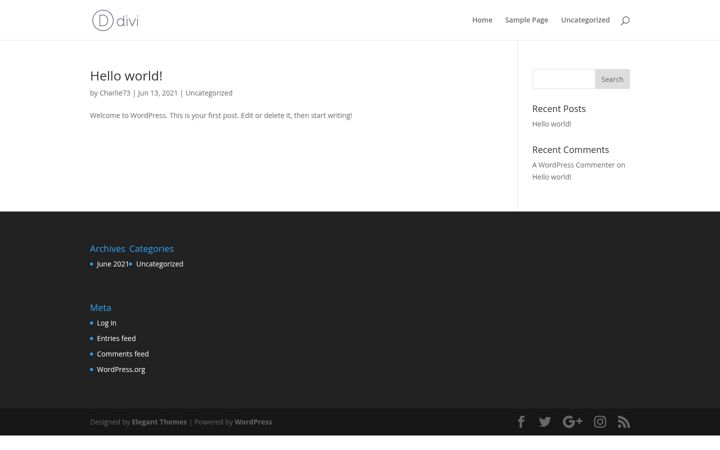
Task: Visit A WordPress Commenter link
Action: [573, 165]
